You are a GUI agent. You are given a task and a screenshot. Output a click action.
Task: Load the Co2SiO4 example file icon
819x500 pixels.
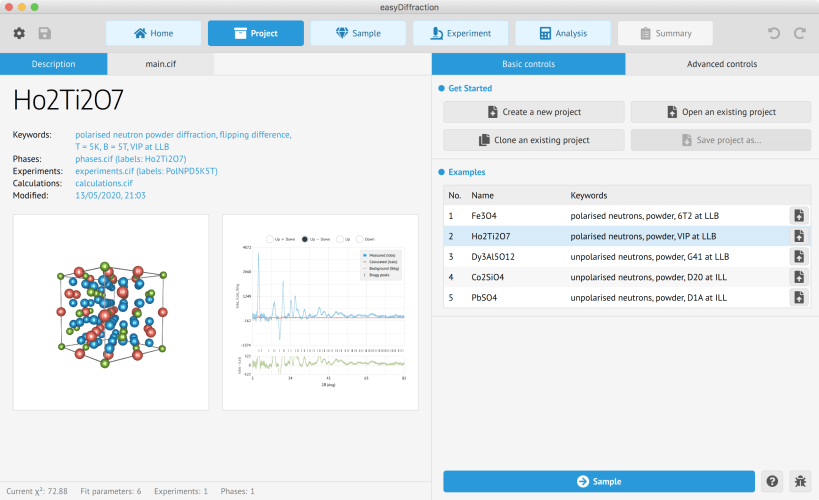pos(799,277)
